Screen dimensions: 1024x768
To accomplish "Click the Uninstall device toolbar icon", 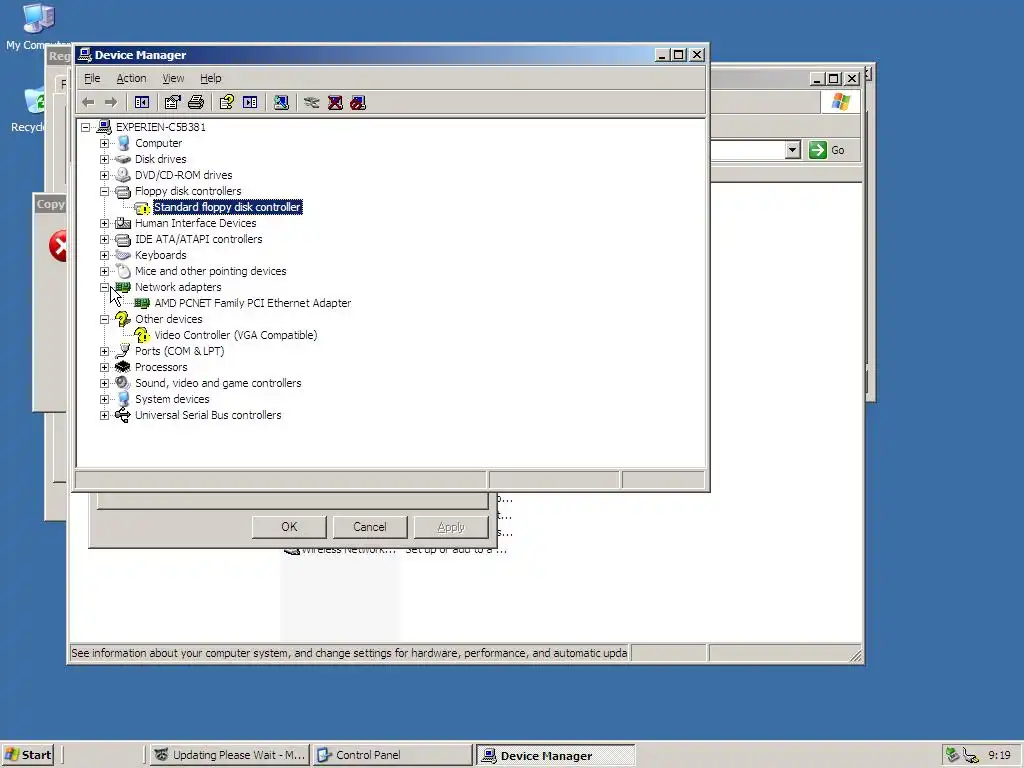I will (335, 103).
